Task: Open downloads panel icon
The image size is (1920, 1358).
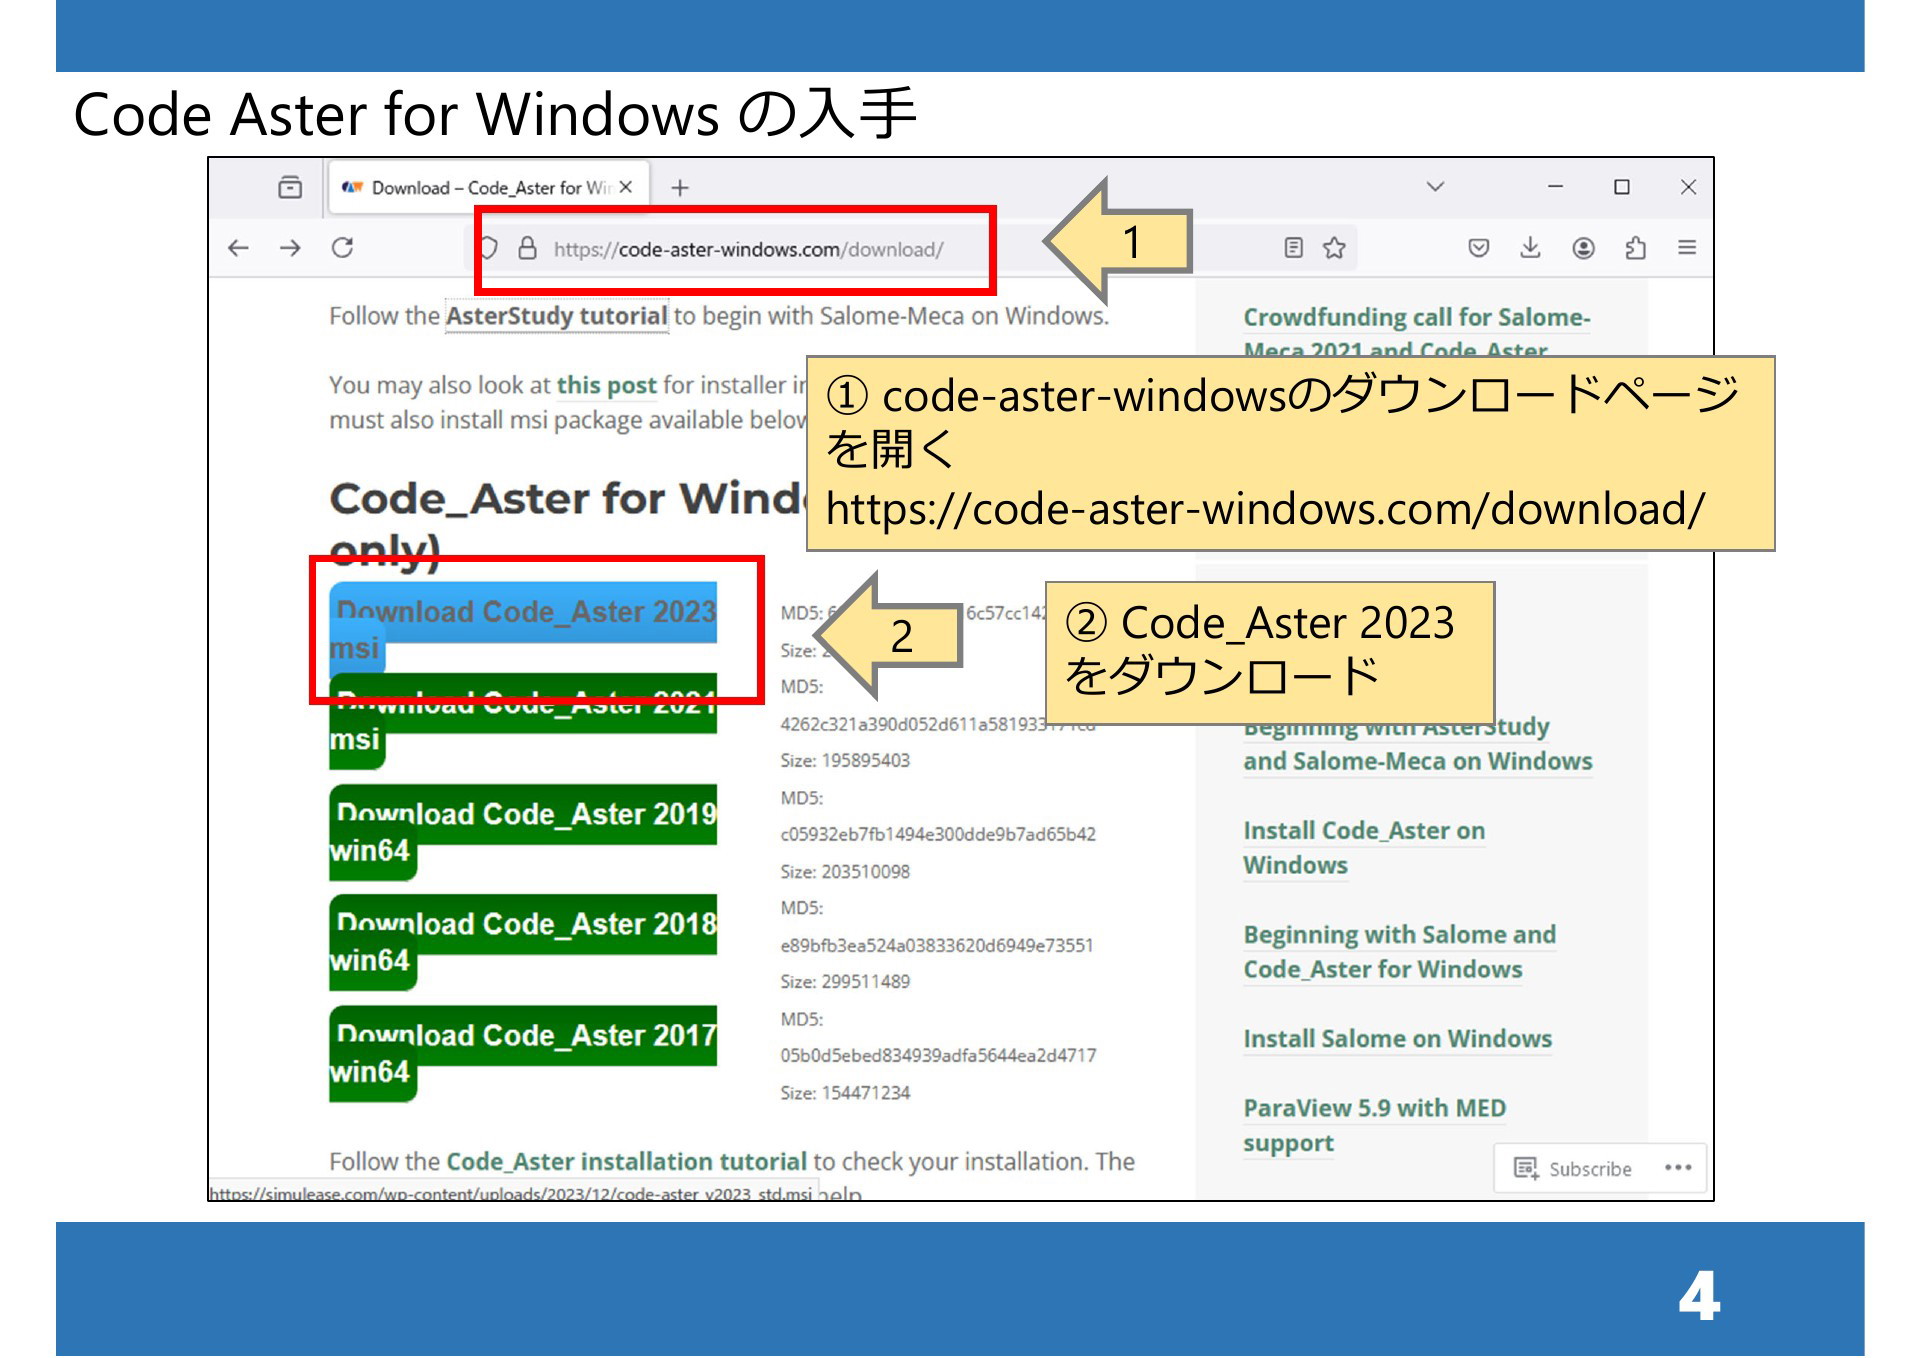Action: pyautogui.click(x=1530, y=248)
